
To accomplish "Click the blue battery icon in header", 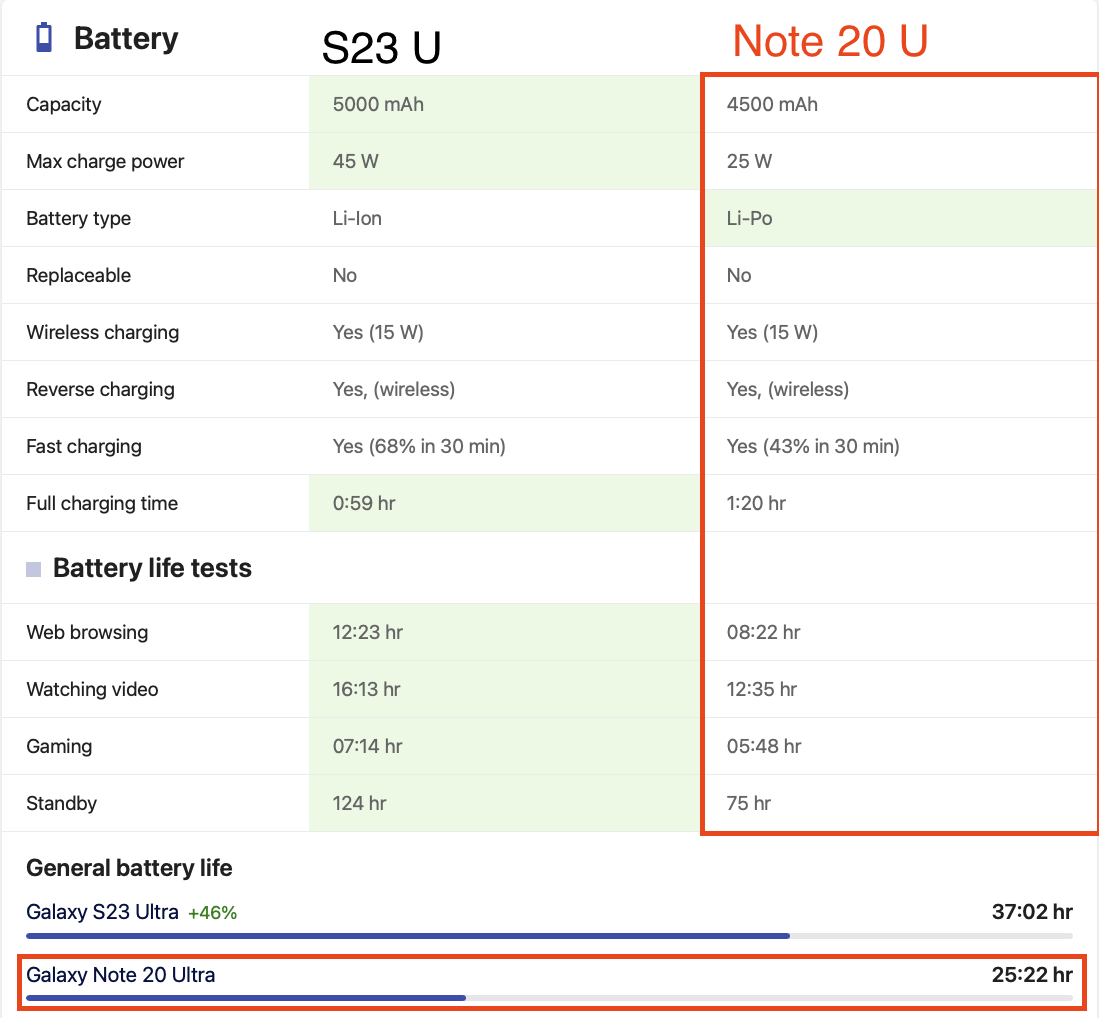I will pos(43,37).
